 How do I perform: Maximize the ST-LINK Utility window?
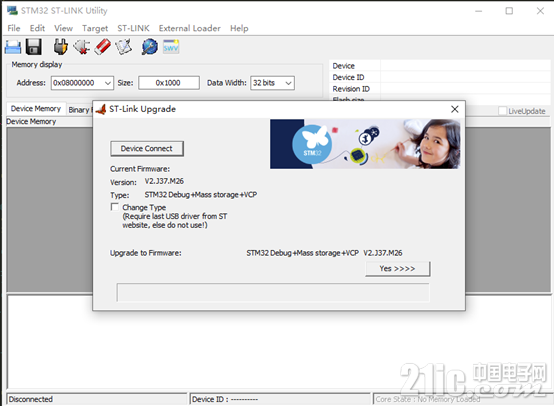[509, 11]
